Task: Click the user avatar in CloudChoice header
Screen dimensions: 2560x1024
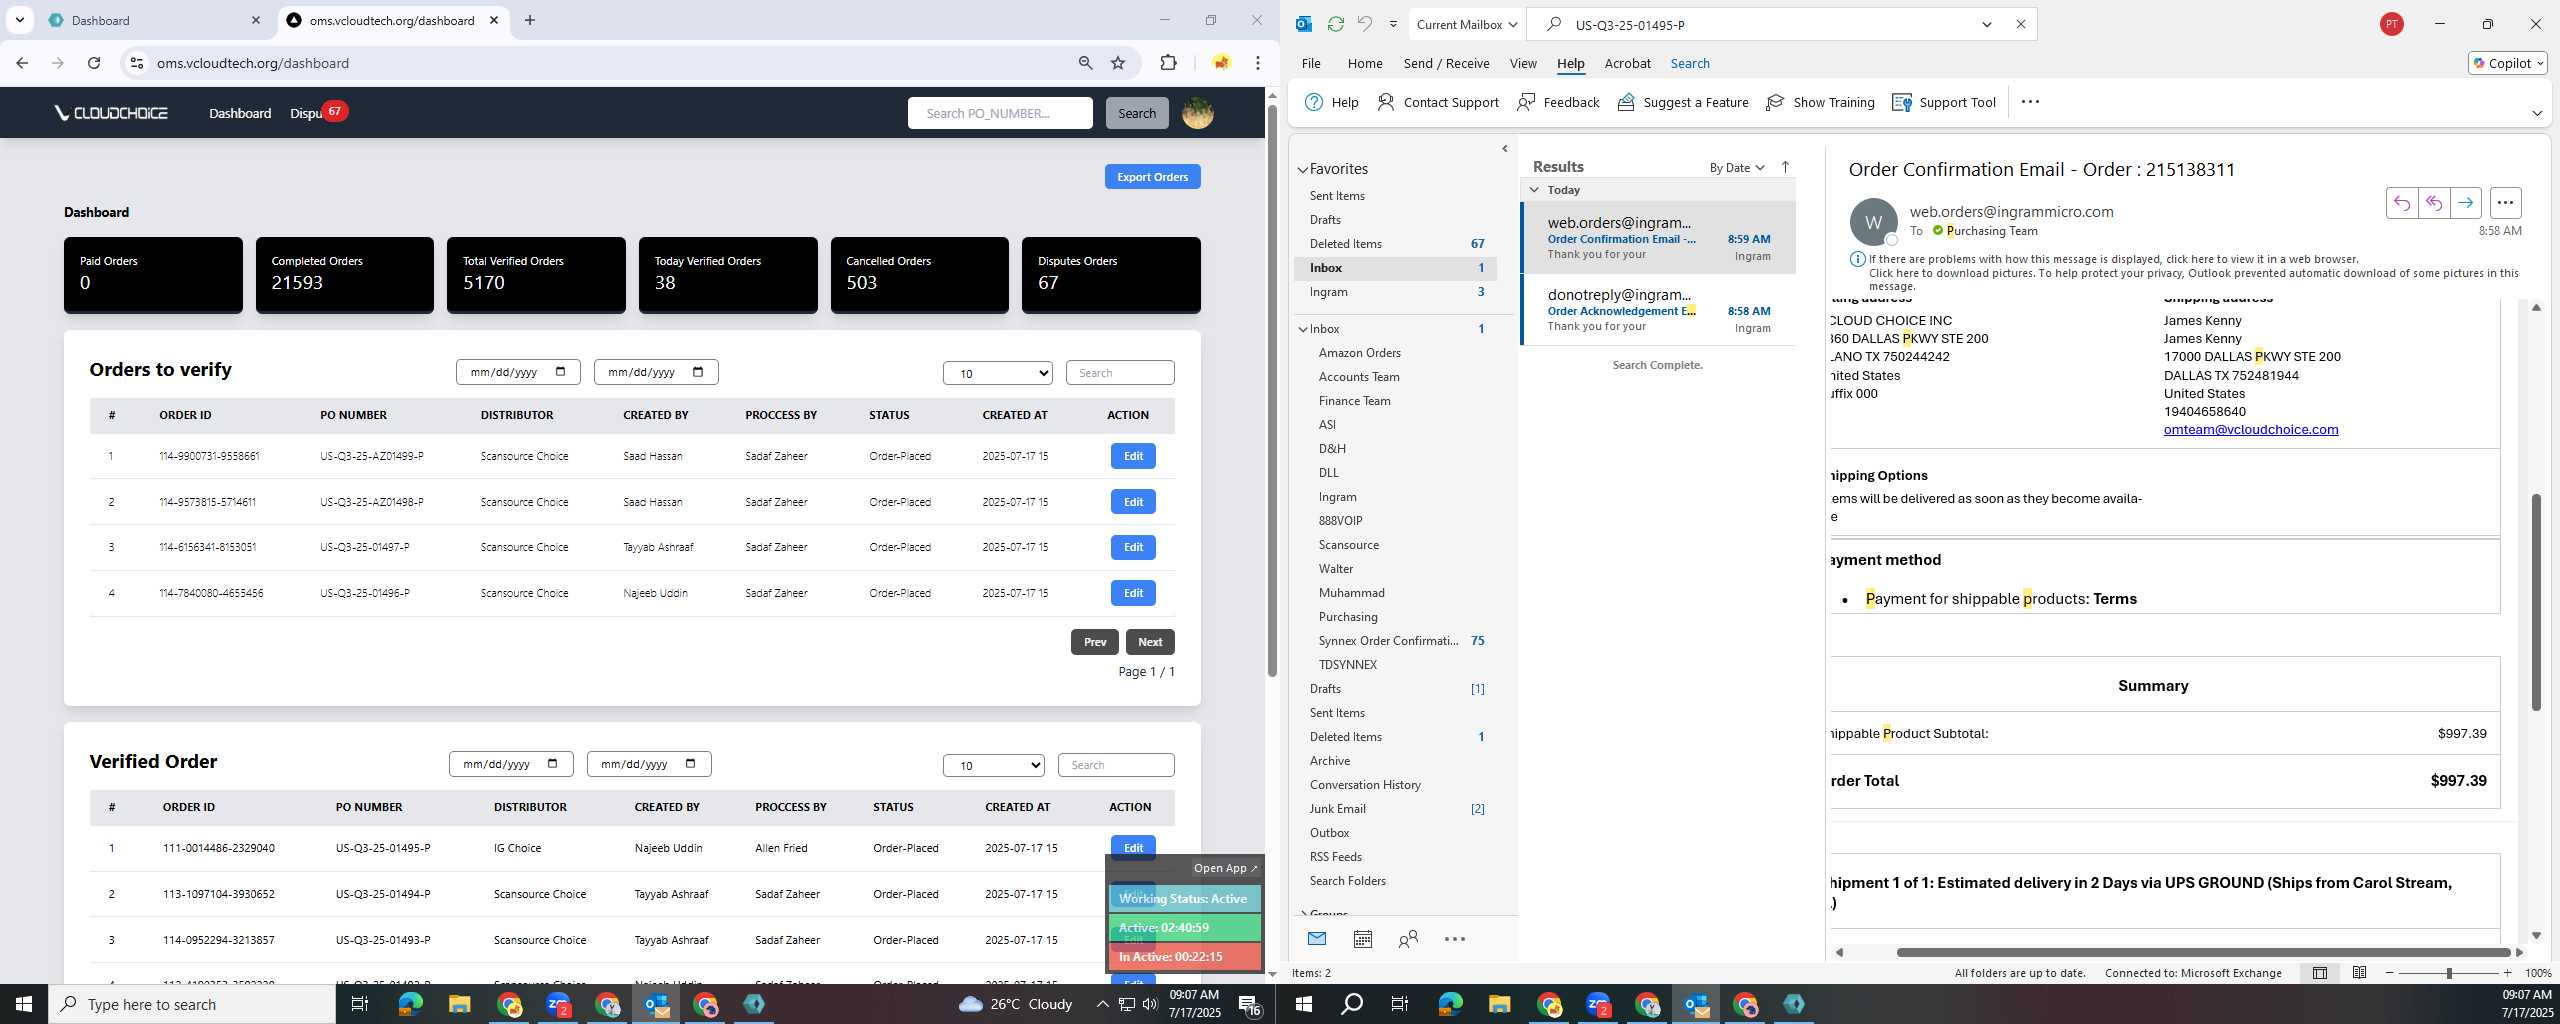Action: pyautogui.click(x=1198, y=113)
